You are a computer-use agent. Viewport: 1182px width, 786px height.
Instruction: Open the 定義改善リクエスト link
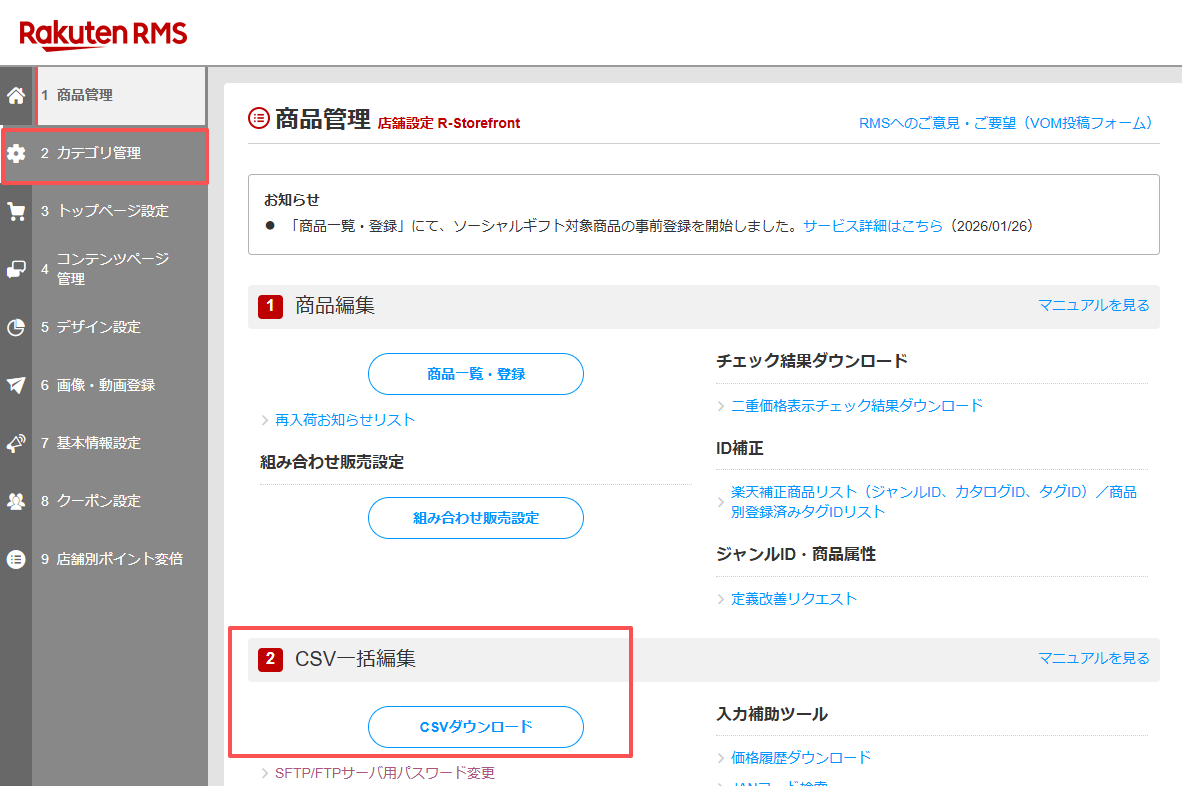click(x=794, y=598)
